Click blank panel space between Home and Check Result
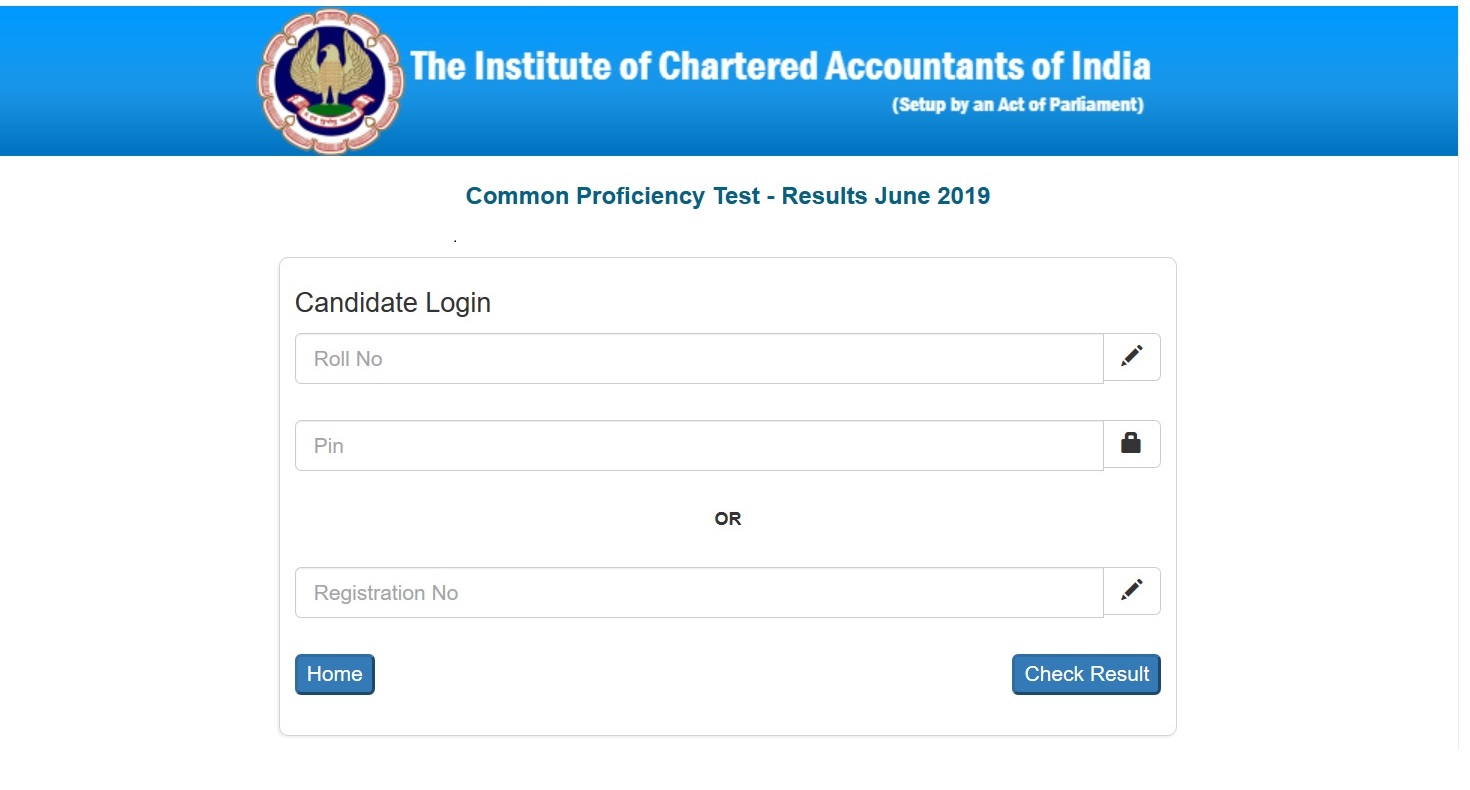1470x790 pixels. (x=690, y=674)
